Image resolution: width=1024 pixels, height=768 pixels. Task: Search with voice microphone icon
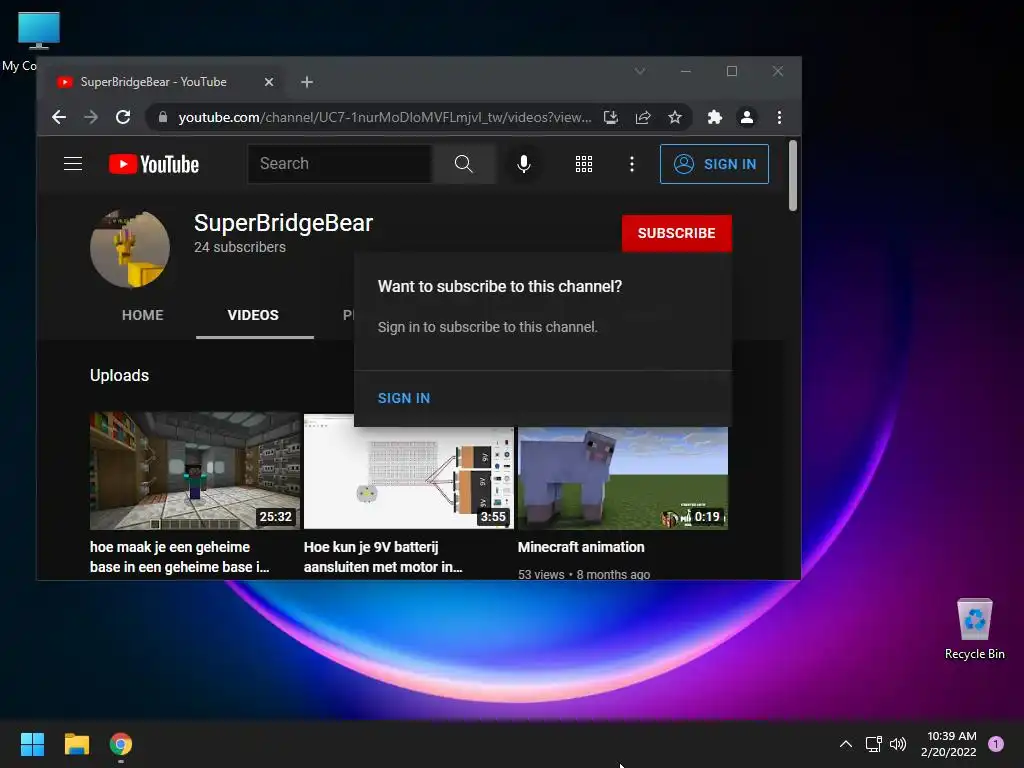click(x=524, y=163)
